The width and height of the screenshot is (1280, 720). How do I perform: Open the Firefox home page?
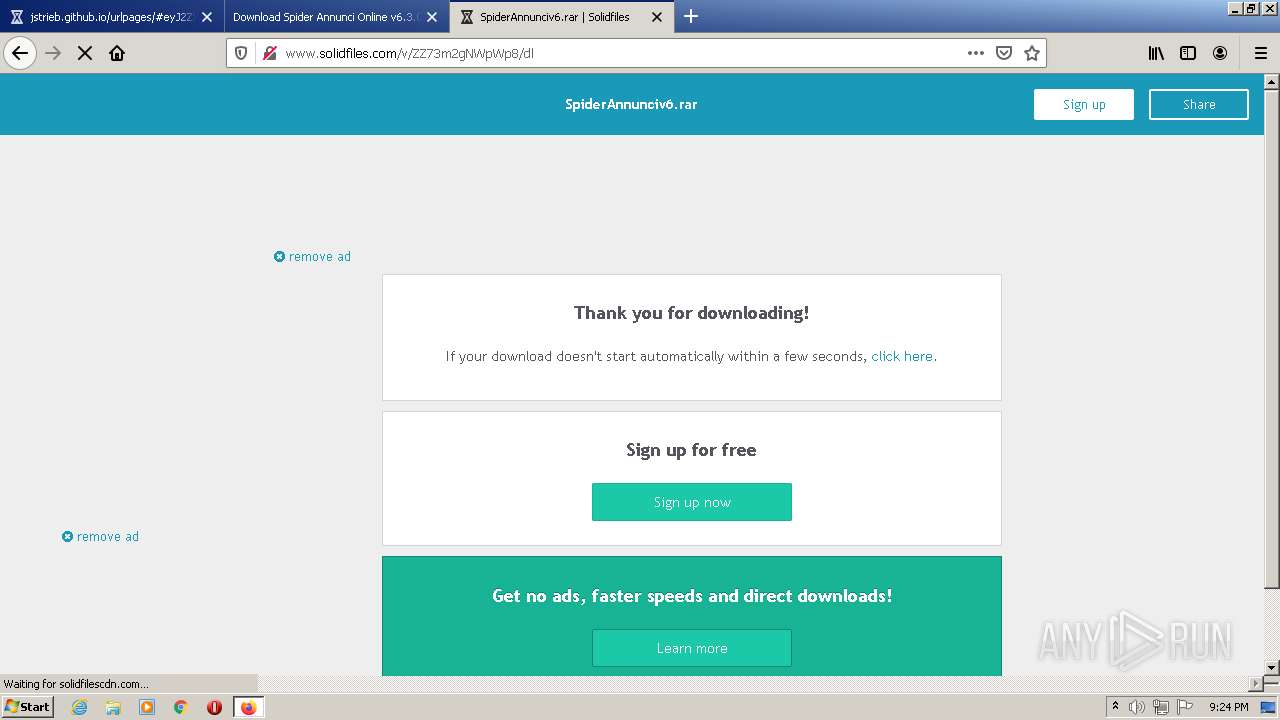(x=117, y=53)
